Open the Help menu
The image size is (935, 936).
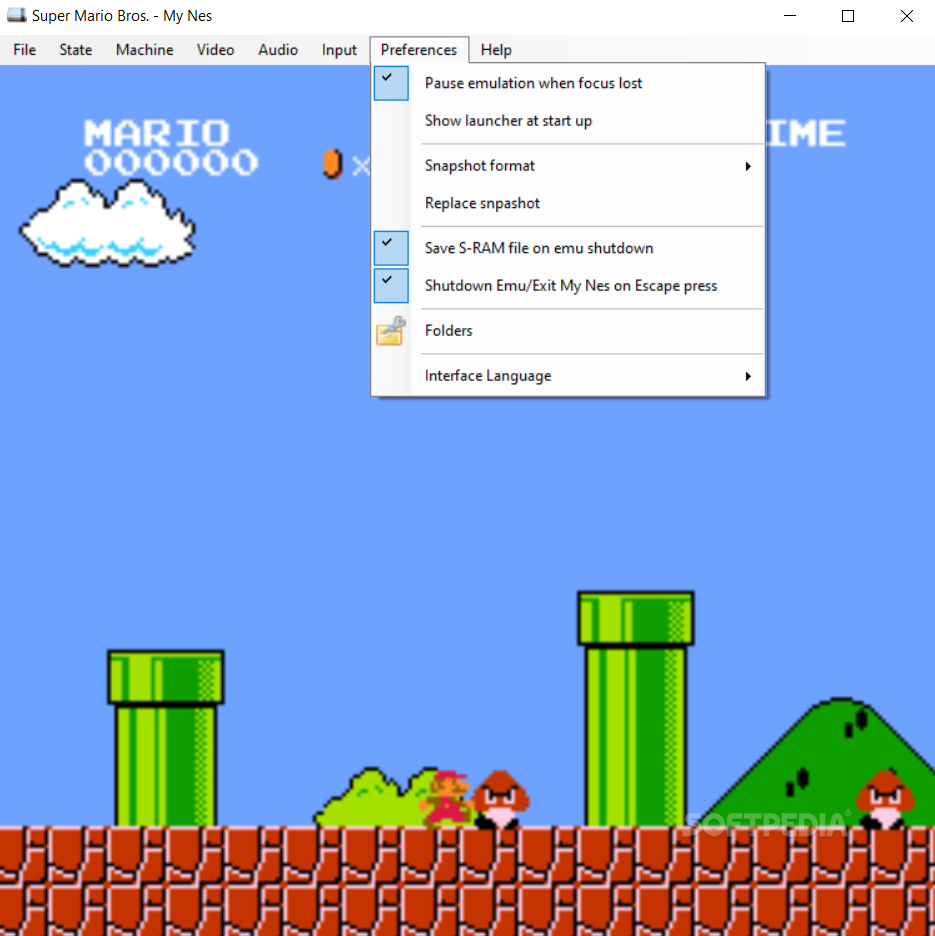pos(496,50)
